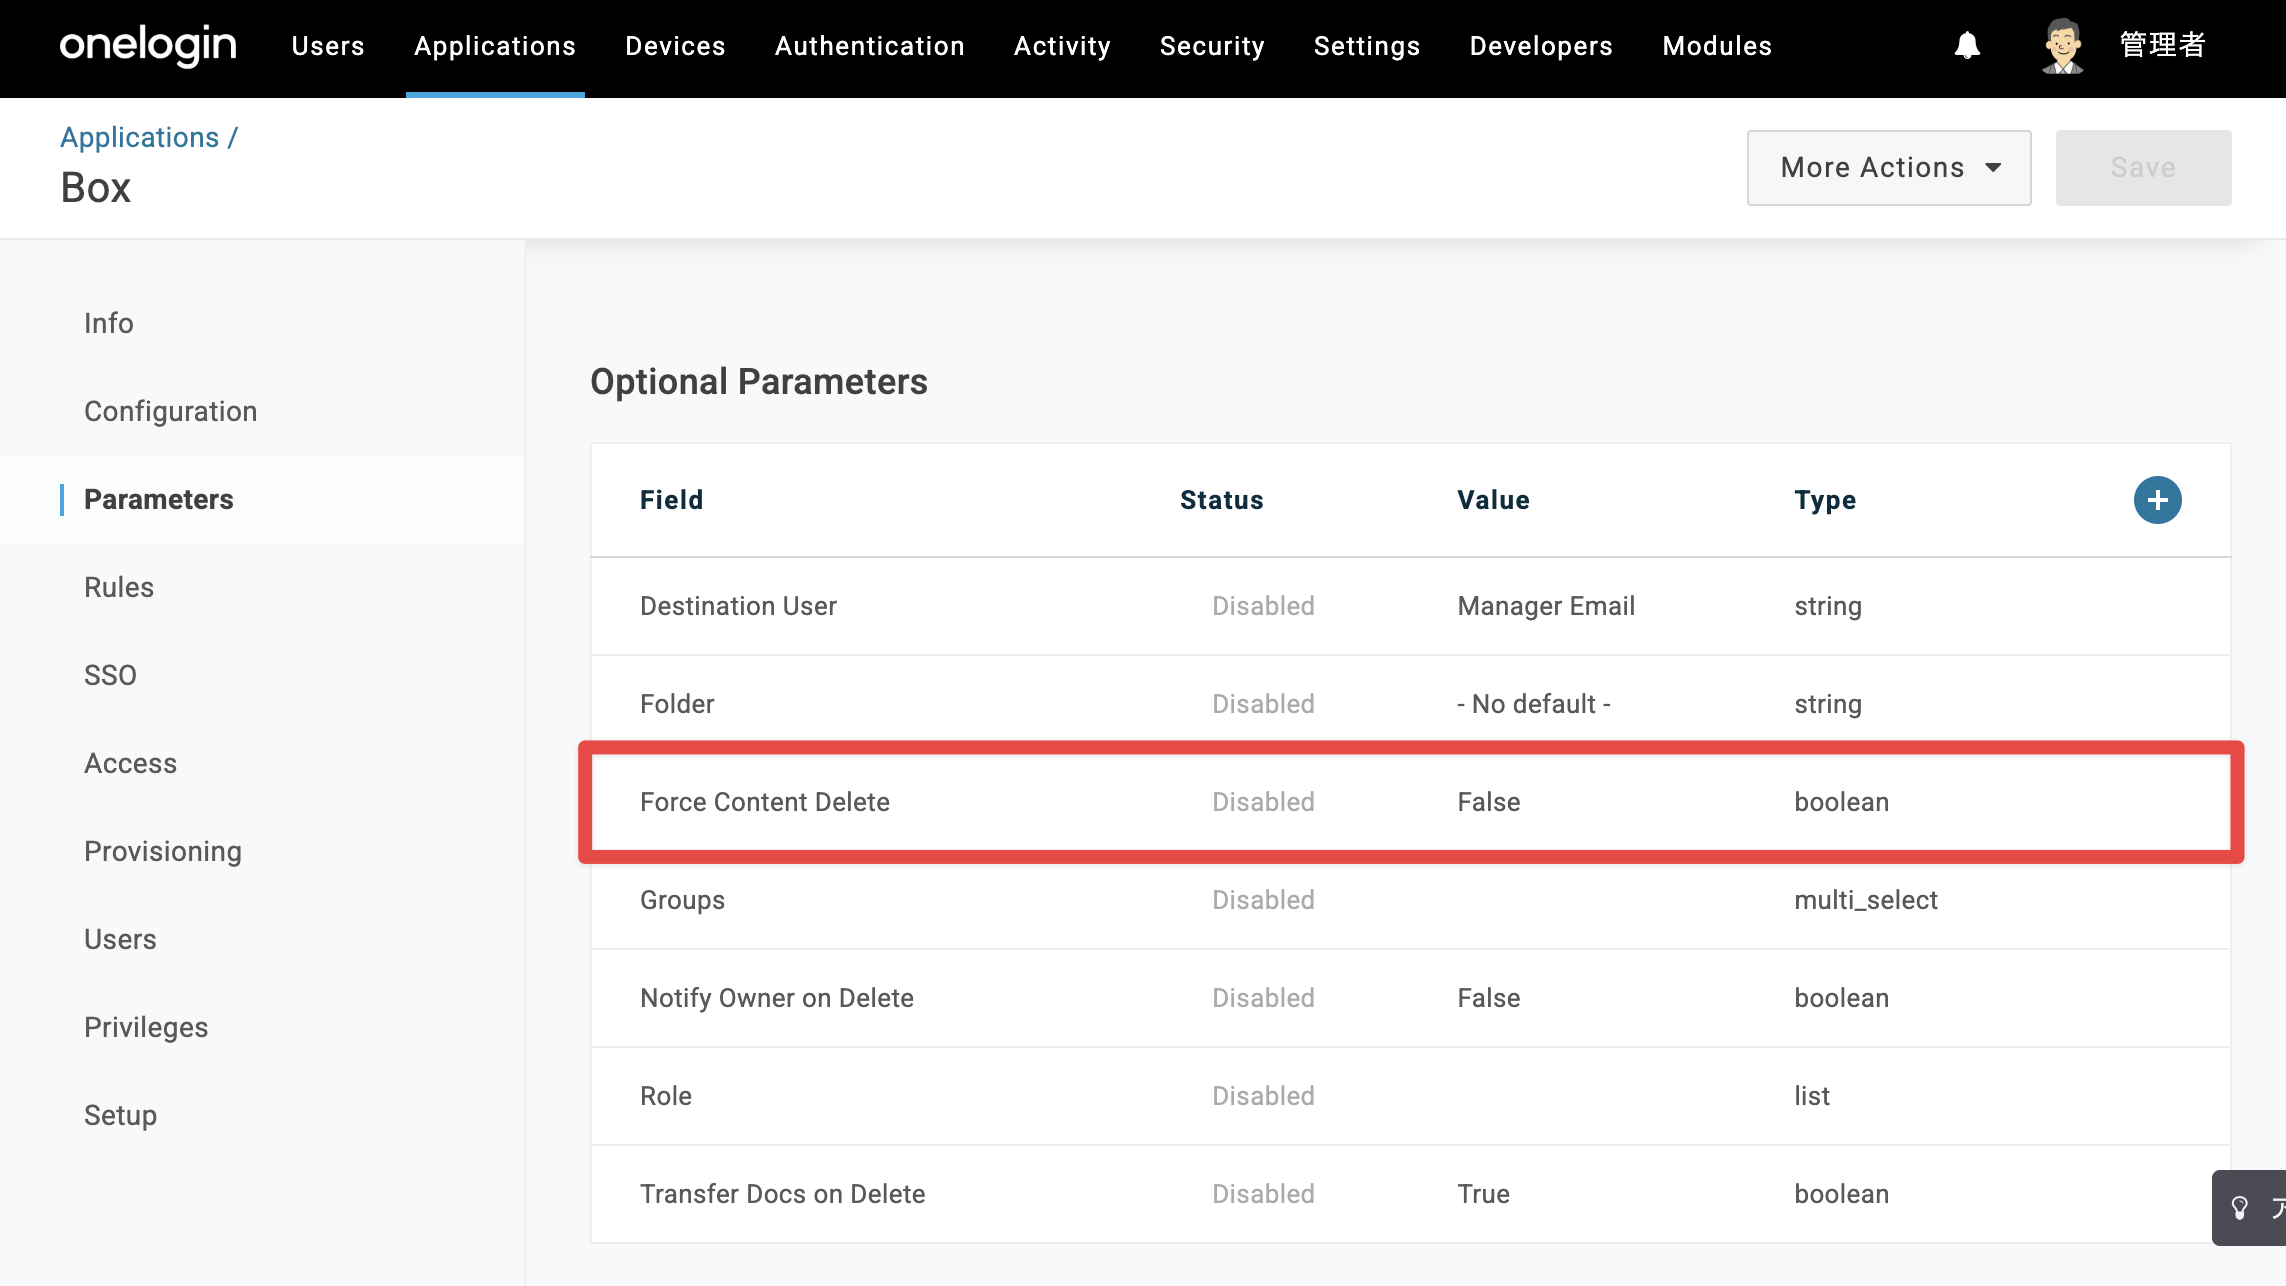
Task: Open the notifications bell
Action: click(x=1967, y=46)
